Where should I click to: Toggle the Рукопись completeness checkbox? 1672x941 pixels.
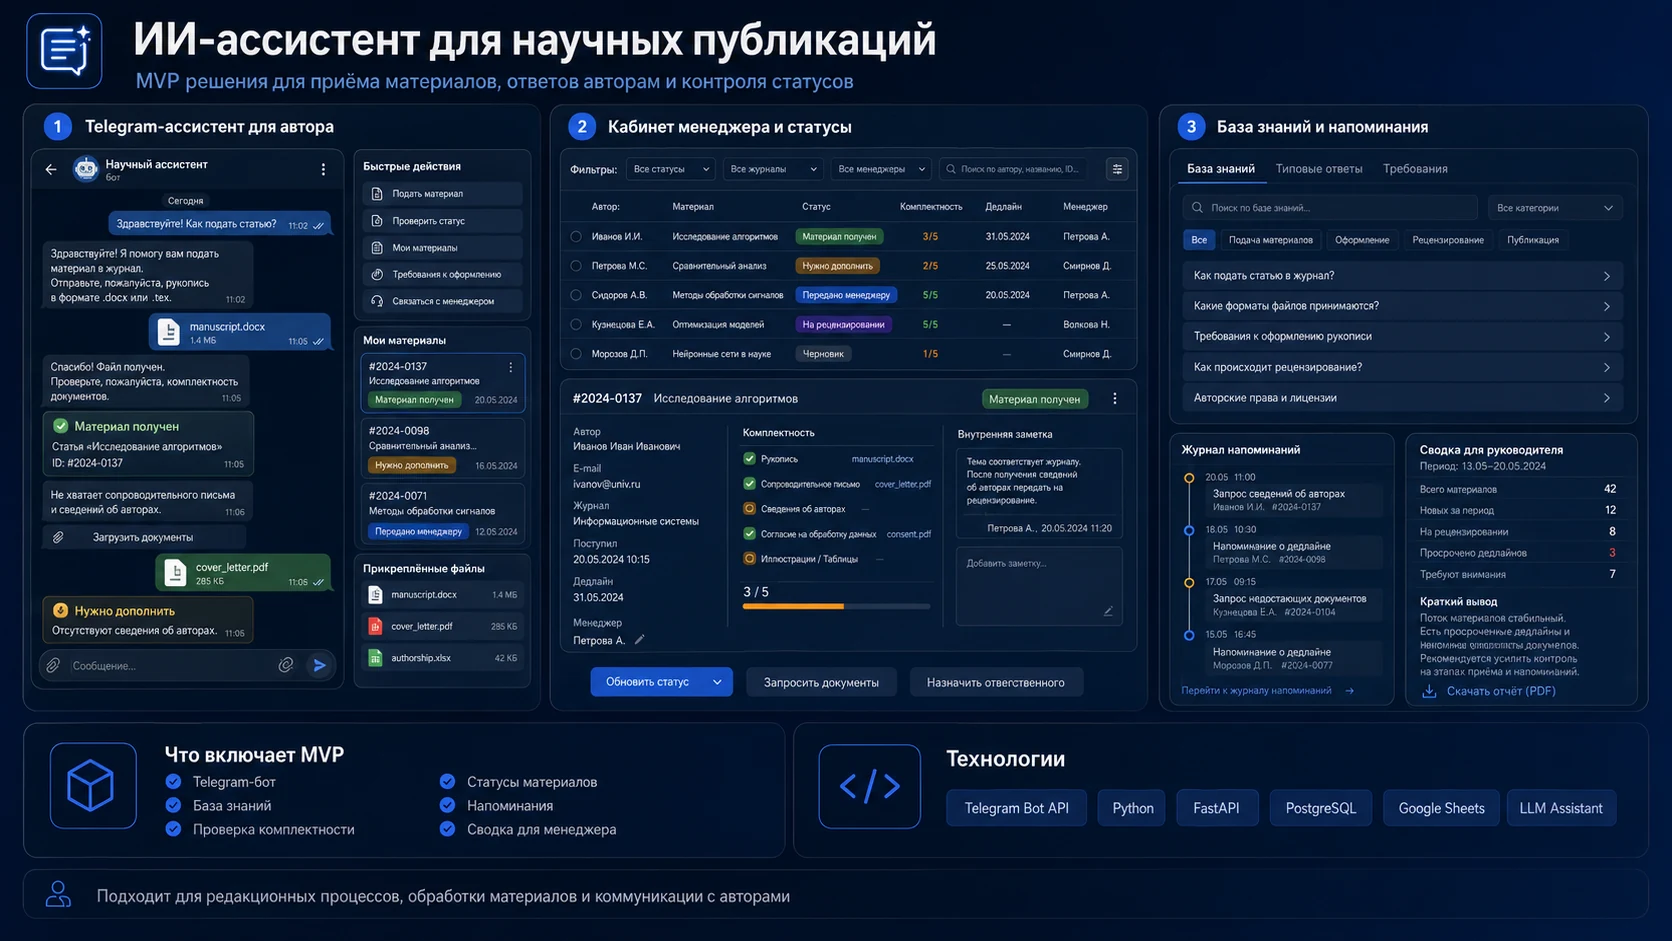749,459
